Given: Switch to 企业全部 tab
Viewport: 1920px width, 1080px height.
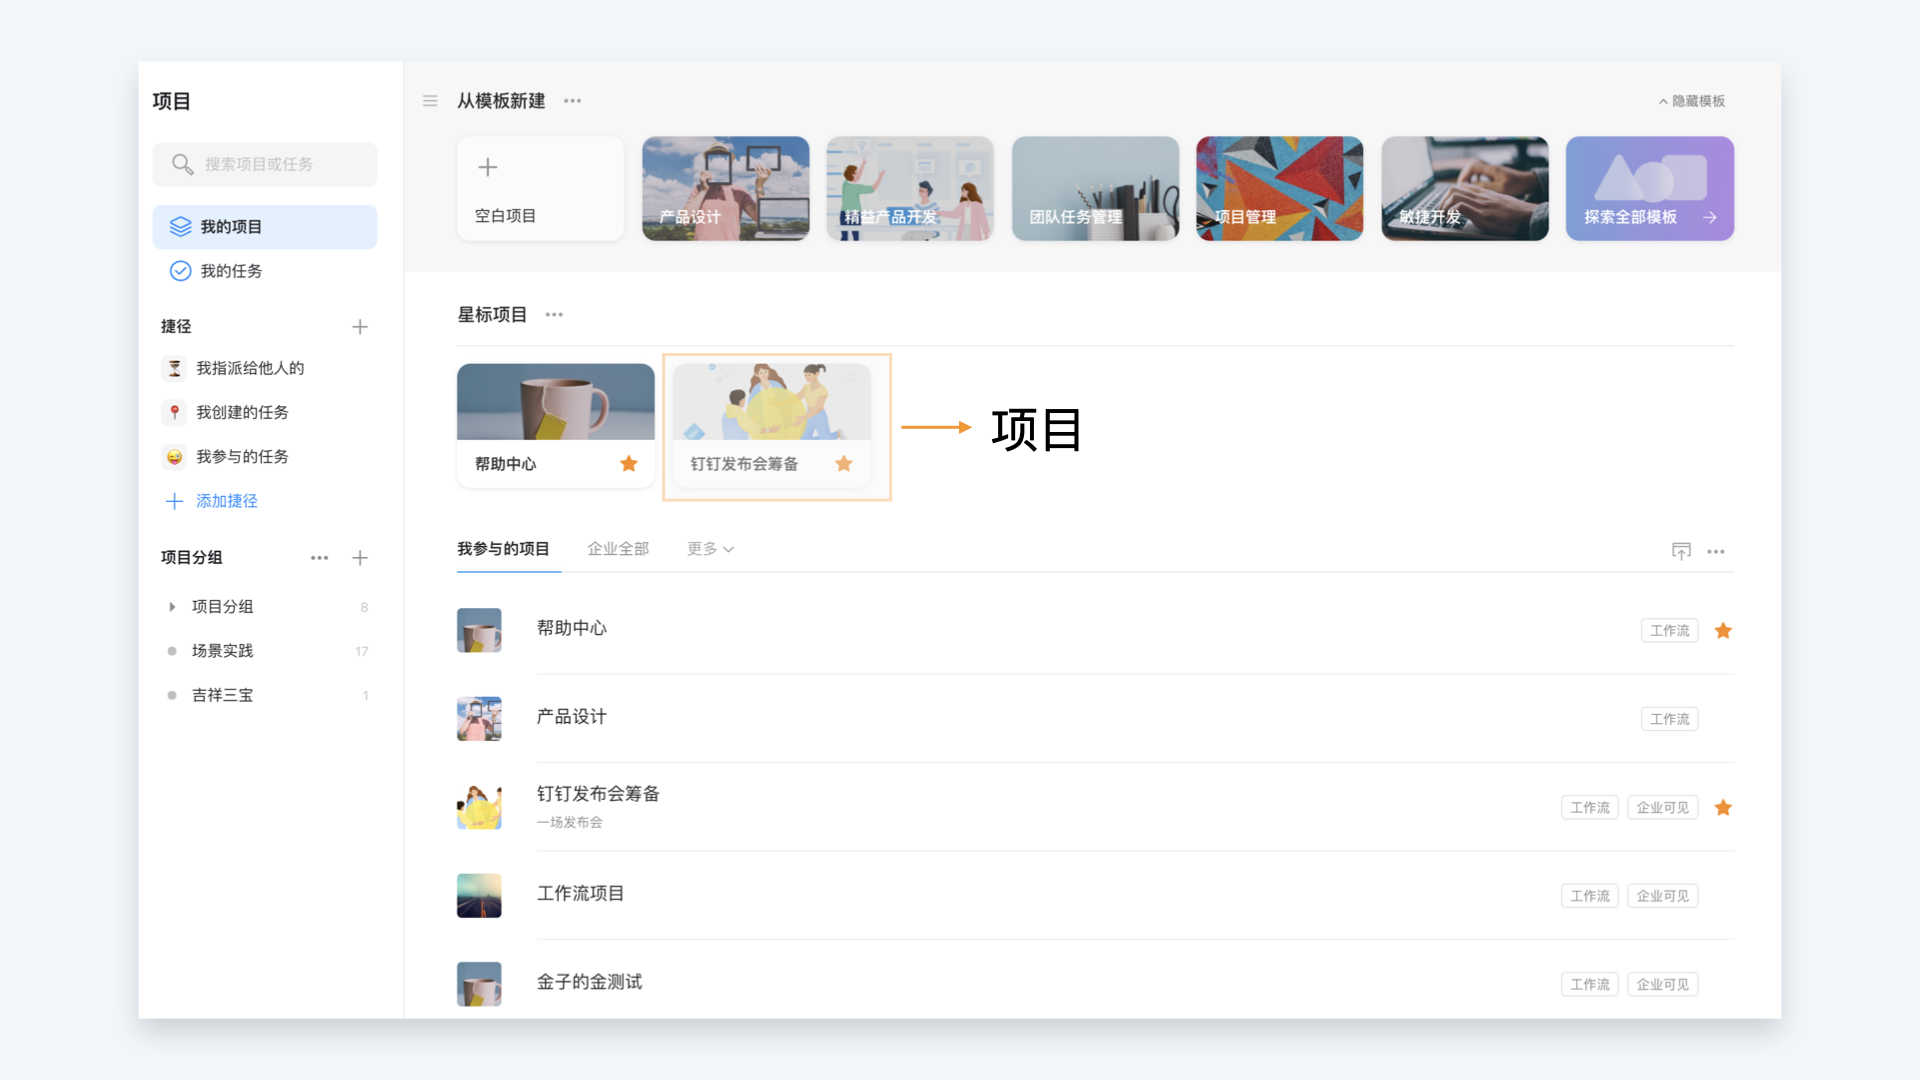Looking at the screenshot, I should 618,549.
